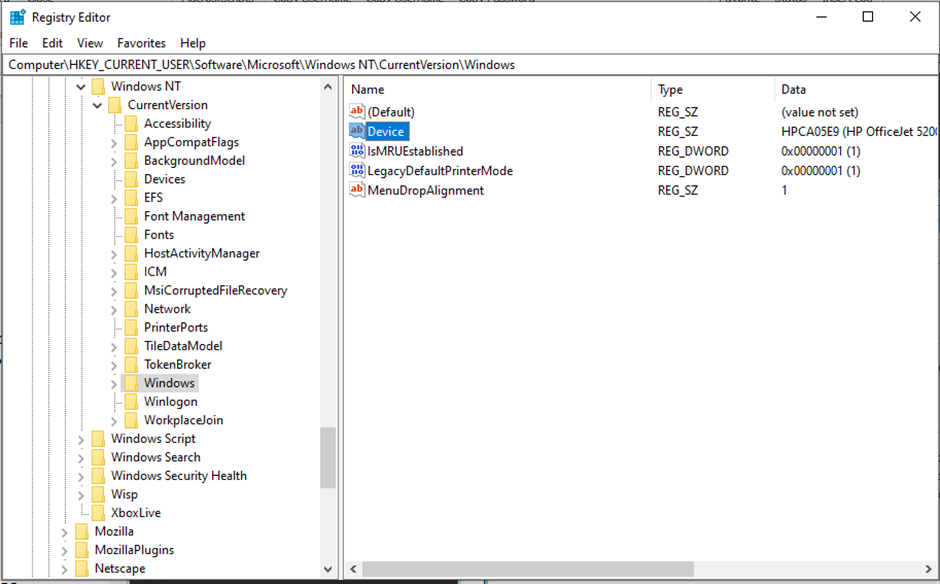This screenshot has width=940, height=584.
Task: Click the Registry Editor title bar icon
Action: pyautogui.click(x=17, y=17)
